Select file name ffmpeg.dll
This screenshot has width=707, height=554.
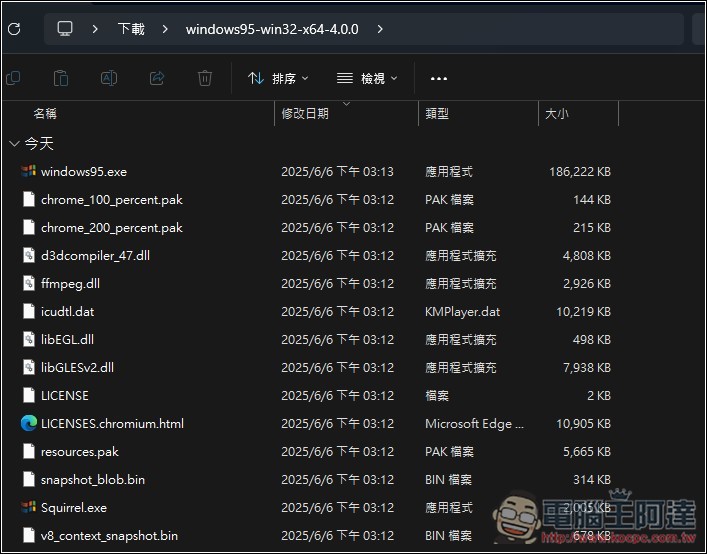[70, 284]
